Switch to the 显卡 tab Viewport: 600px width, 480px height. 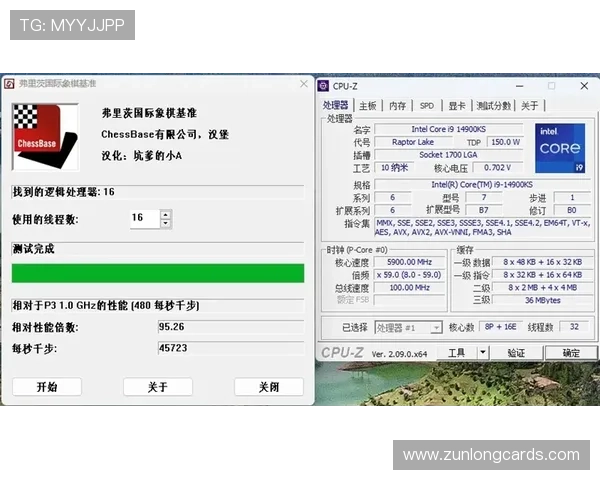point(457,106)
